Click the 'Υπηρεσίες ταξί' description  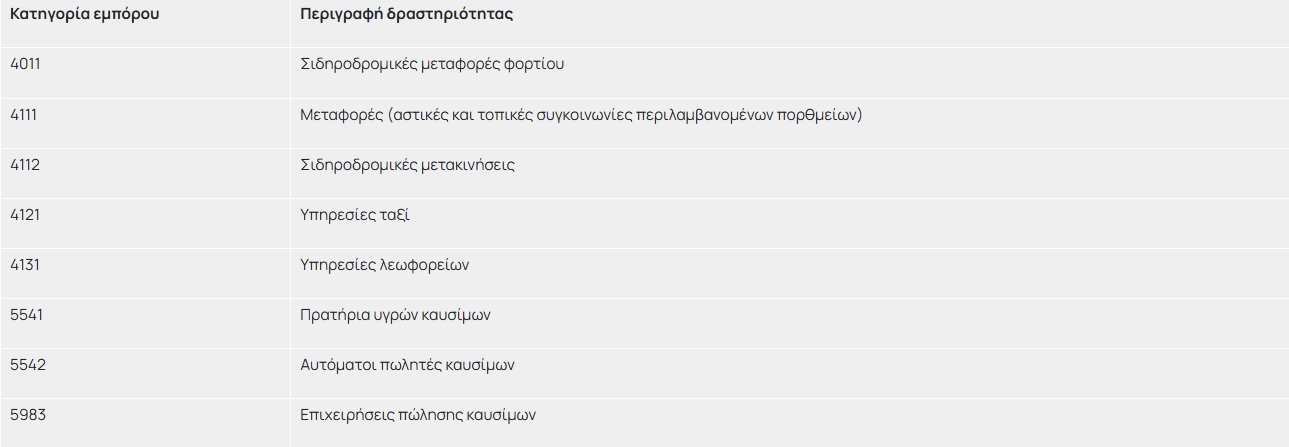click(355, 215)
